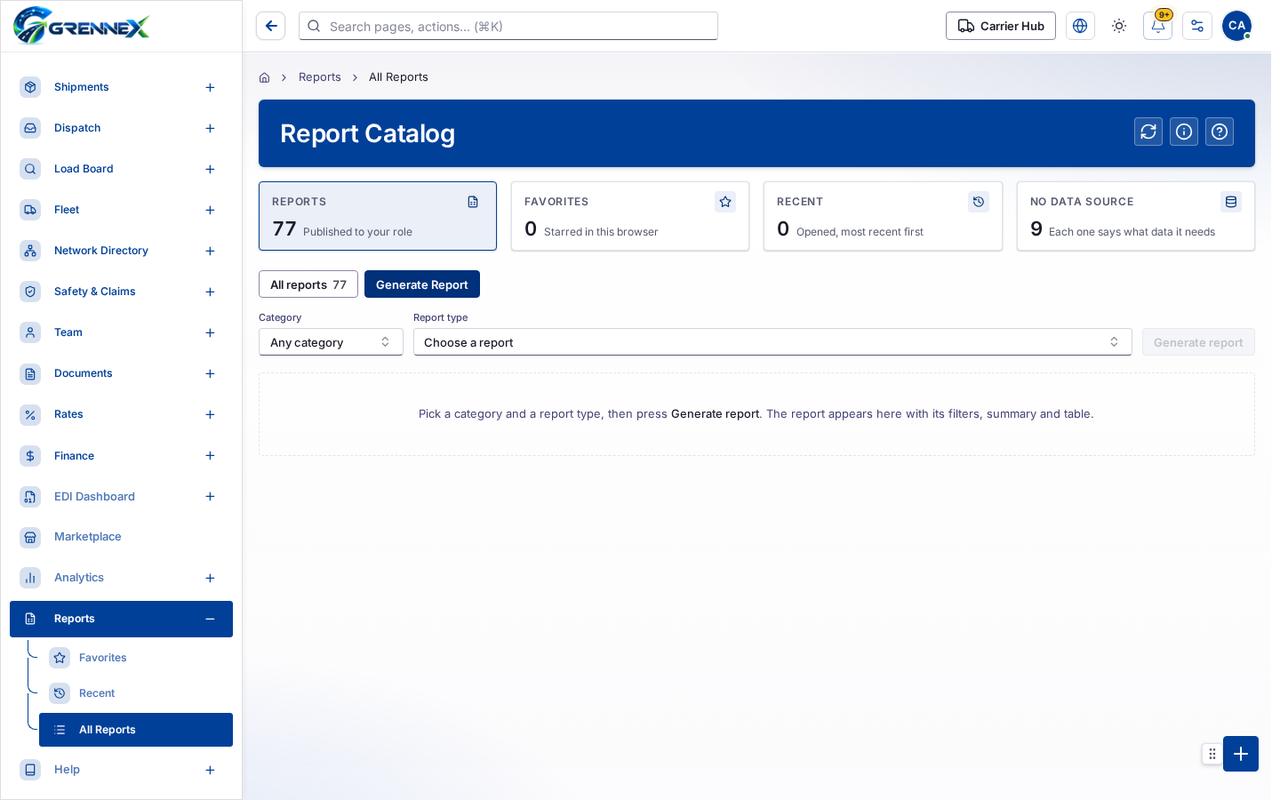Viewport: 1280px width, 800px height.
Task: Open EDI Dashboard in sidebar
Action: click(x=121, y=496)
